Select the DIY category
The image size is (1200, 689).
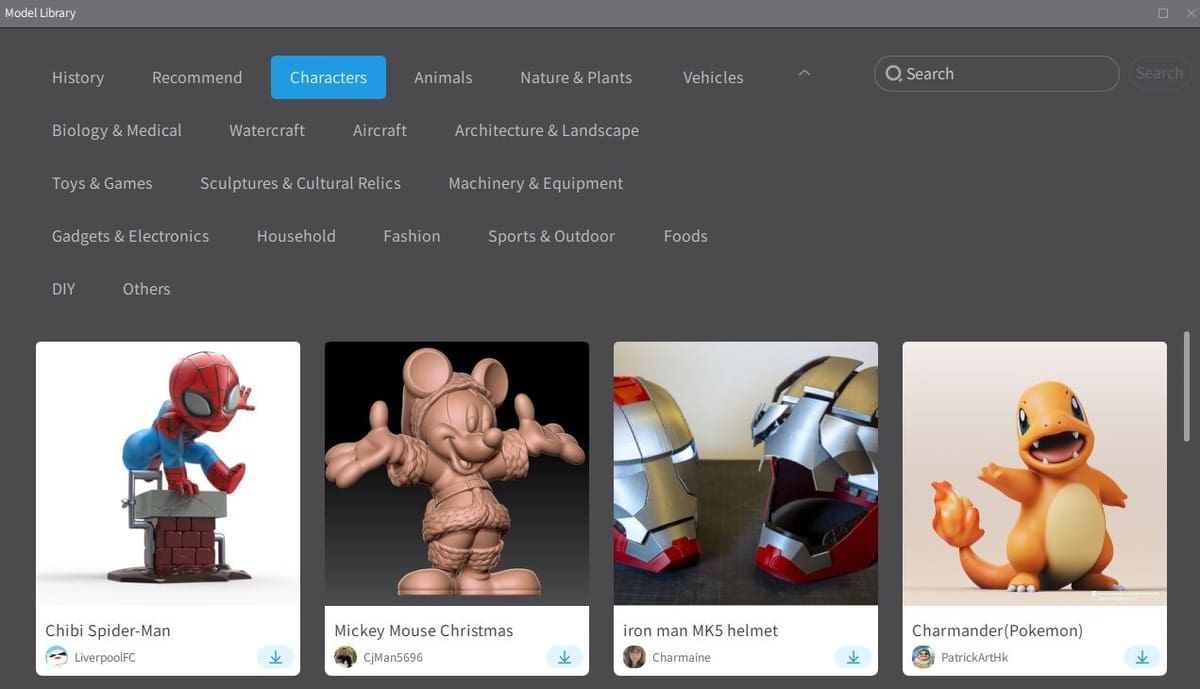64,289
